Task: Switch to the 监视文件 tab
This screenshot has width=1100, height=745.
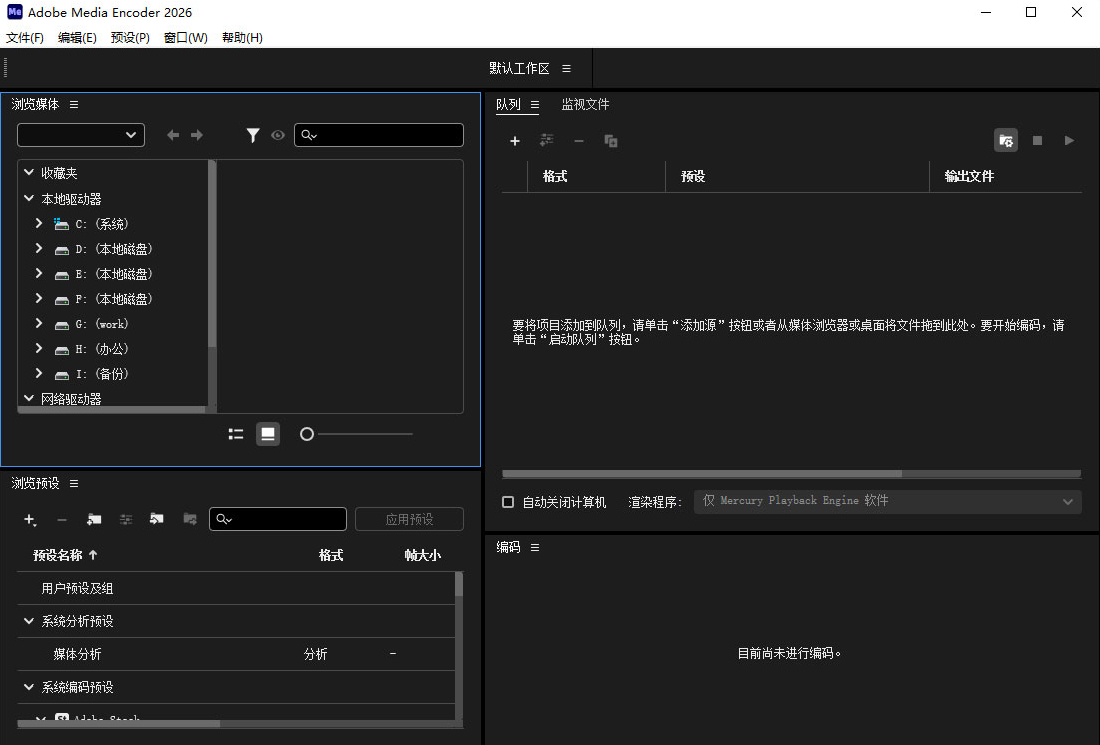Action: 585,104
